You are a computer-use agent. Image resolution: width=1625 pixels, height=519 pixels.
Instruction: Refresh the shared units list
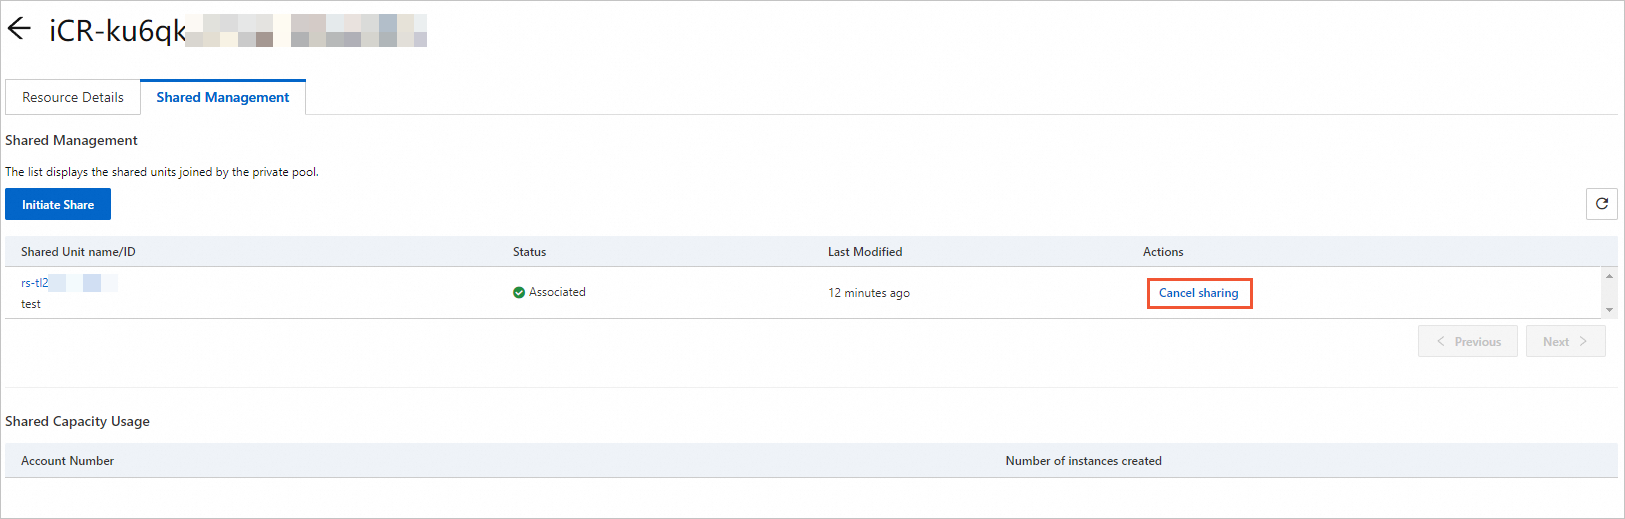(x=1601, y=204)
